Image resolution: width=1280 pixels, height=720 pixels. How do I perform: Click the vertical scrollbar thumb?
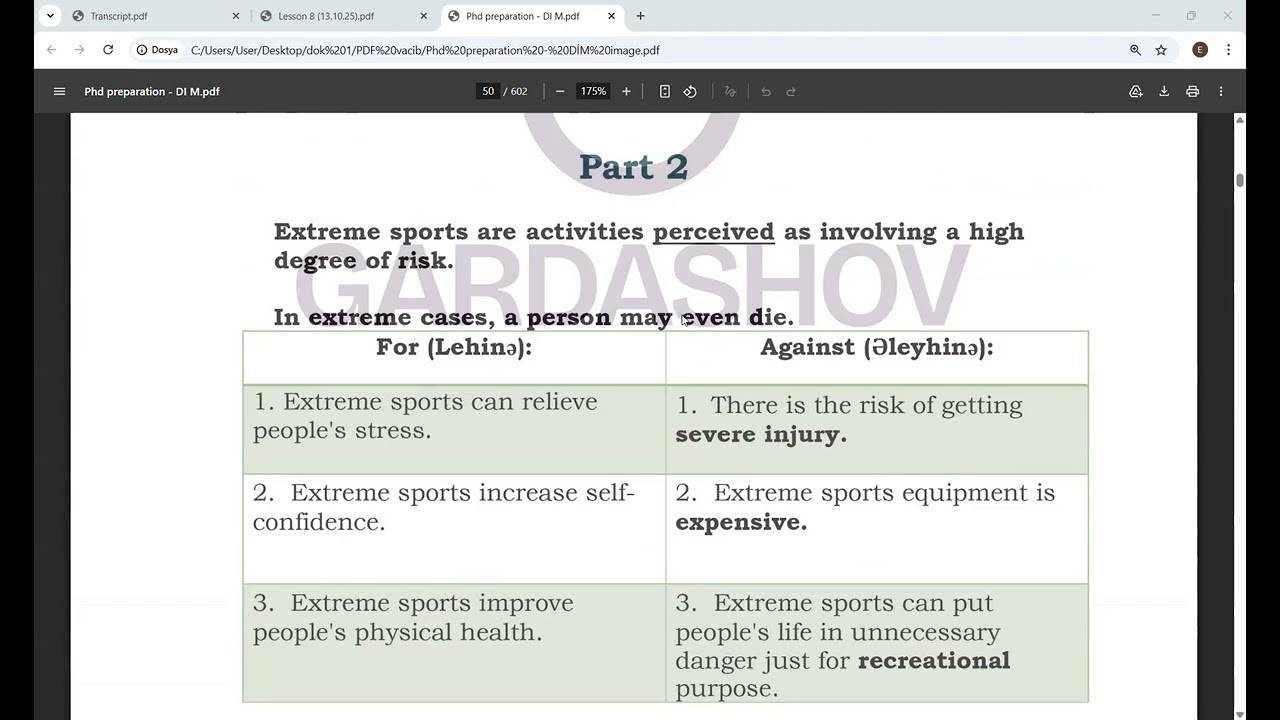point(1240,180)
